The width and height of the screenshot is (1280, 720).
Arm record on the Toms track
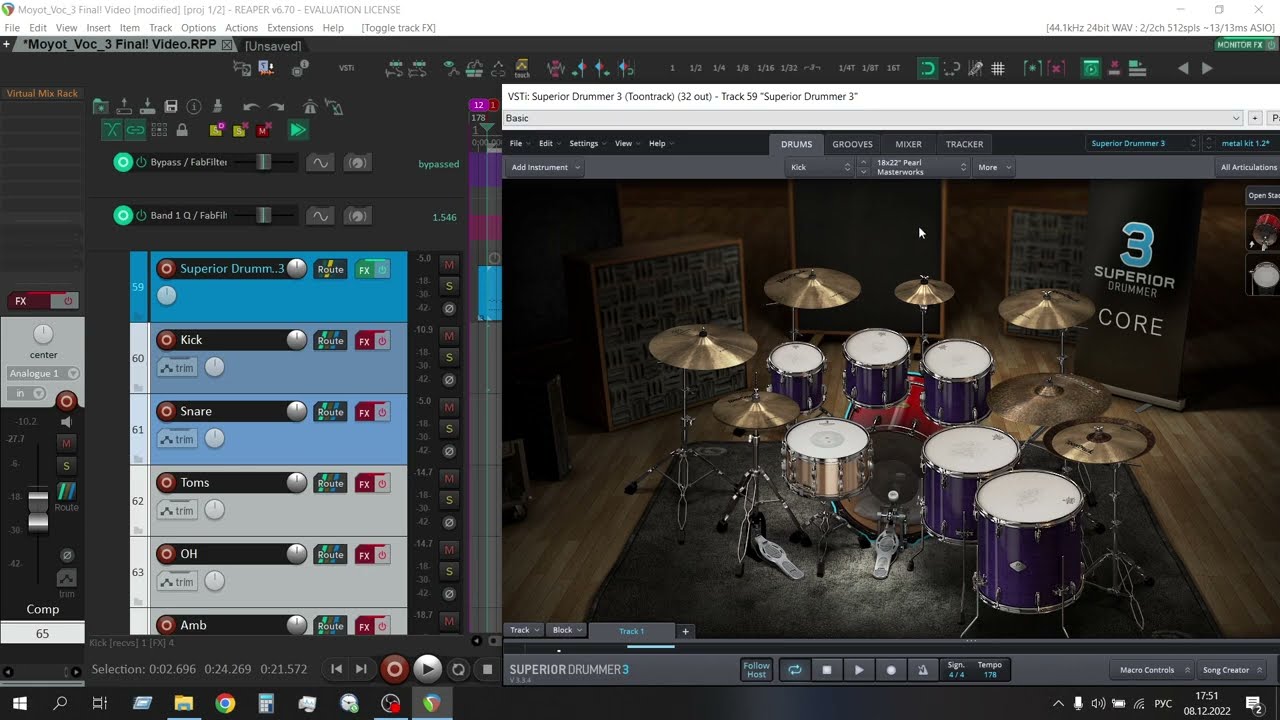(x=167, y=483)
